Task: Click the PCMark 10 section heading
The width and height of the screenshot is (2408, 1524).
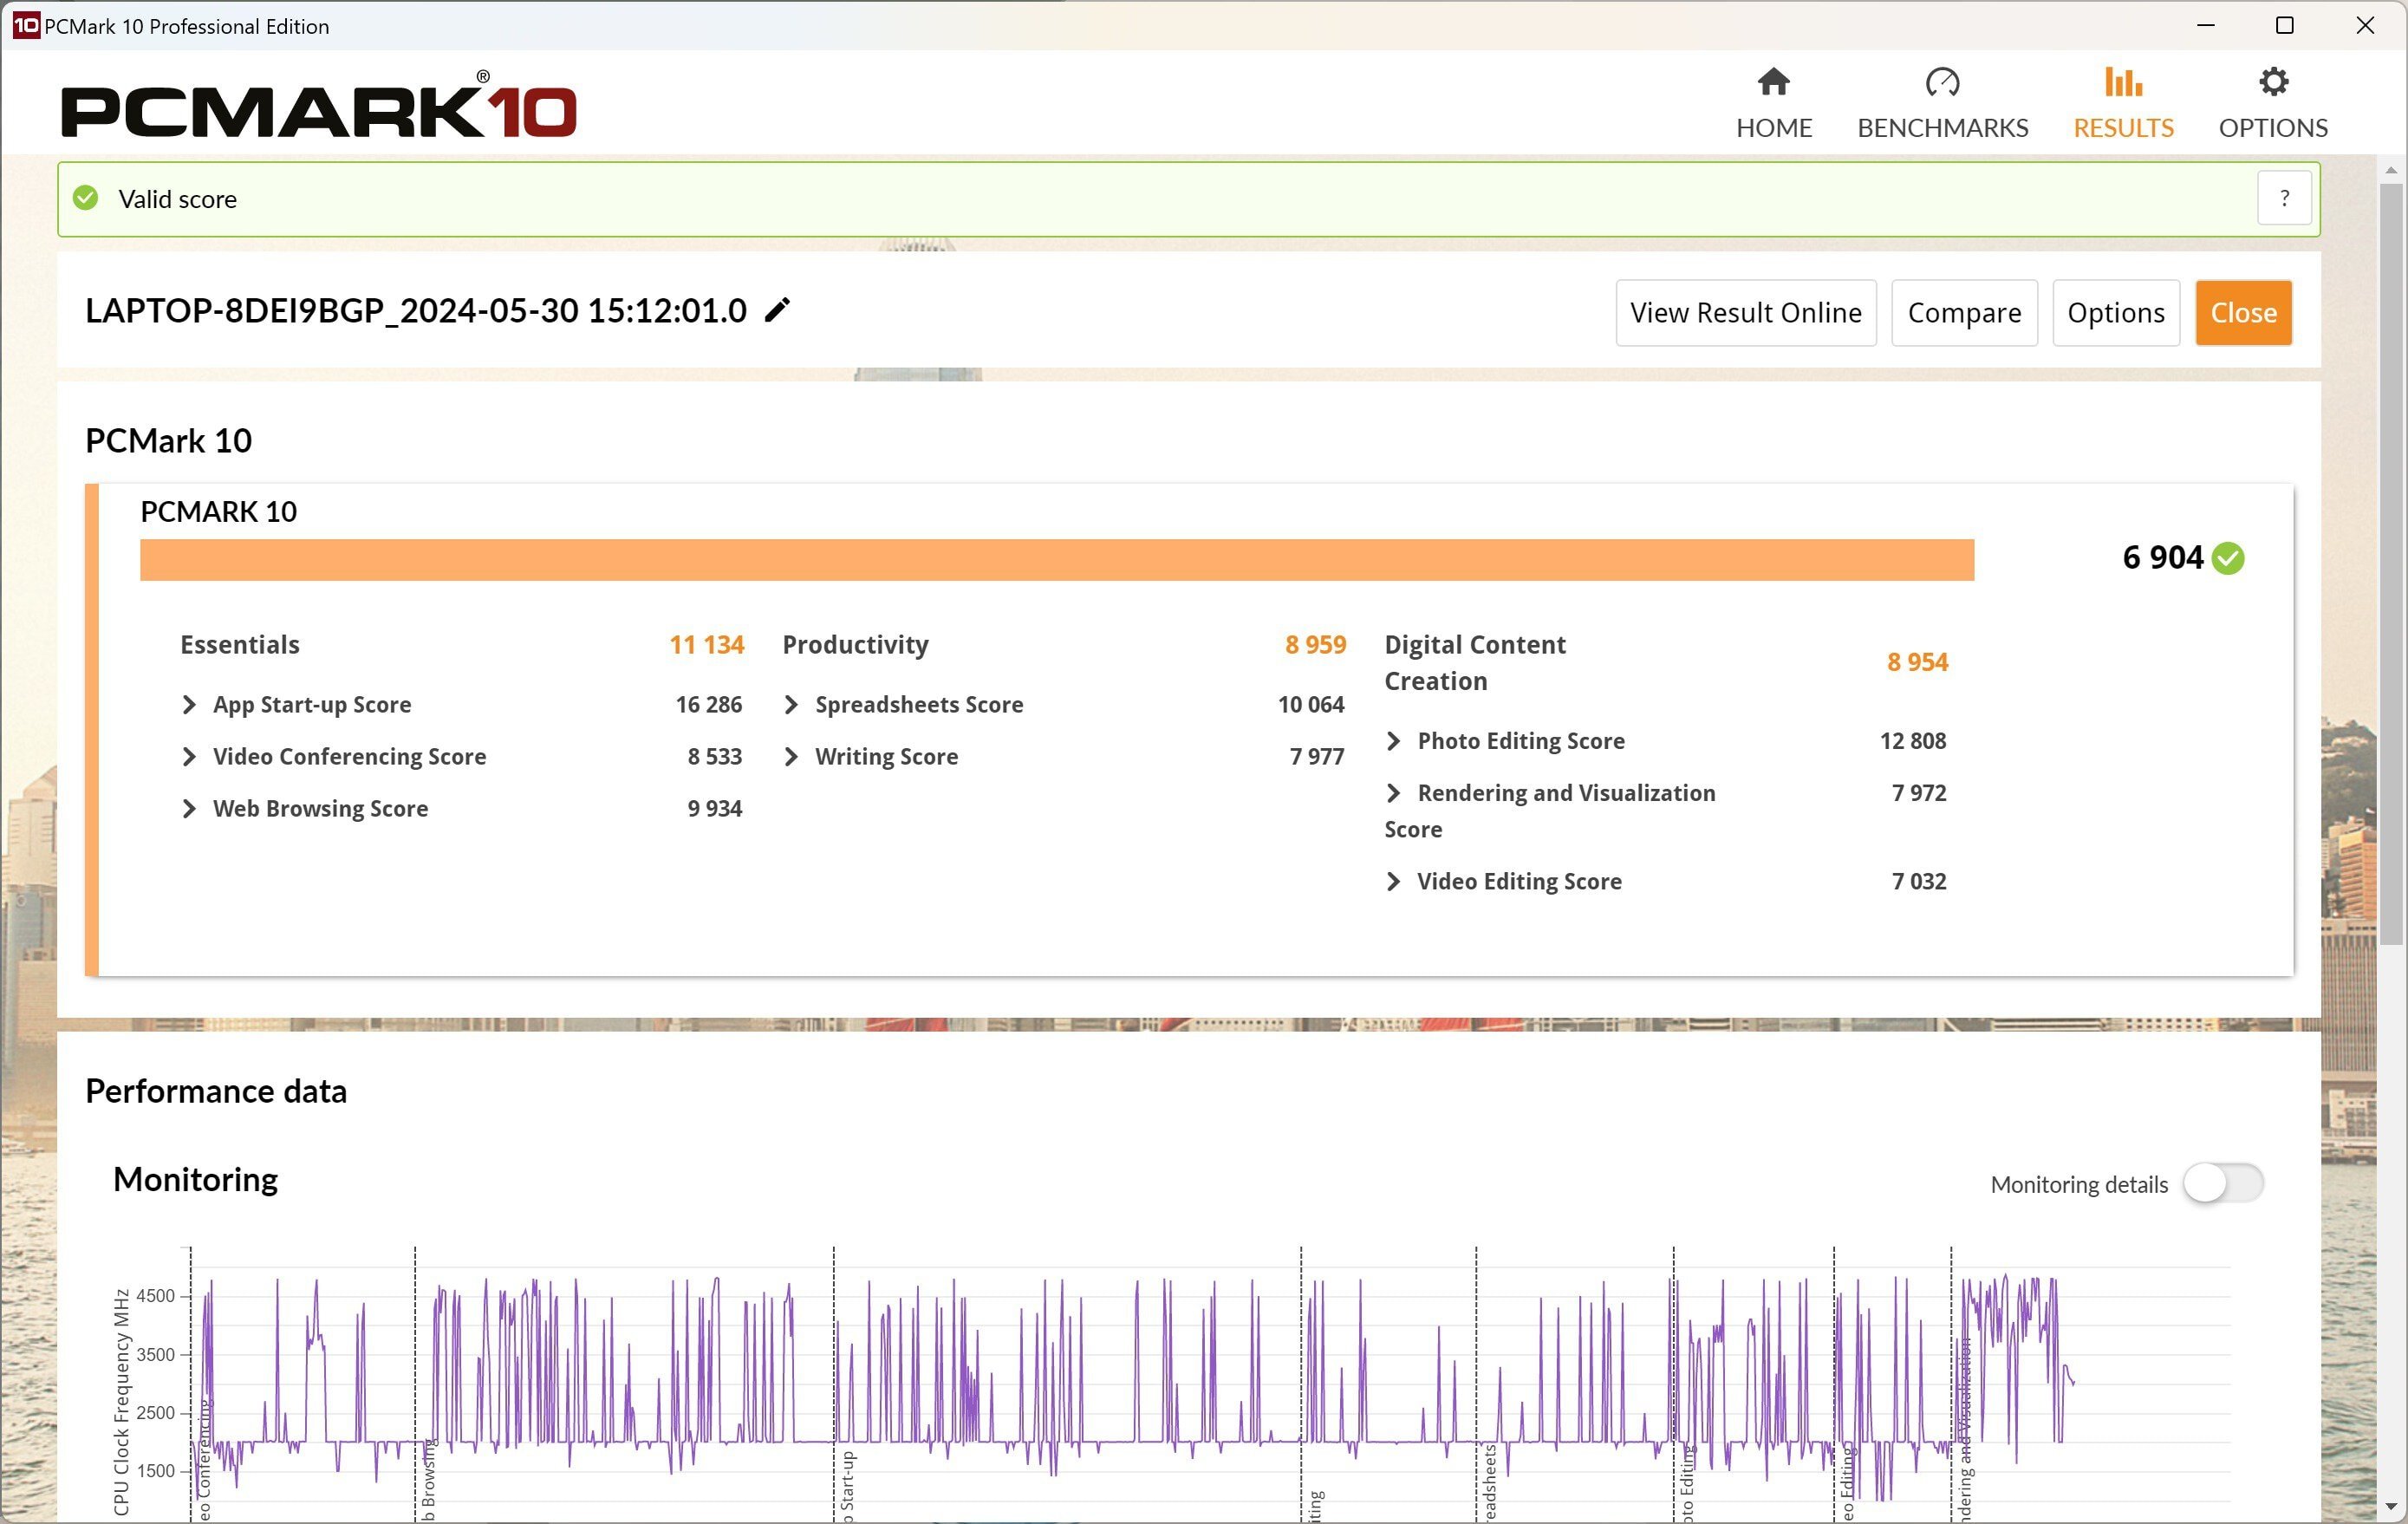Action: point(168,441)
